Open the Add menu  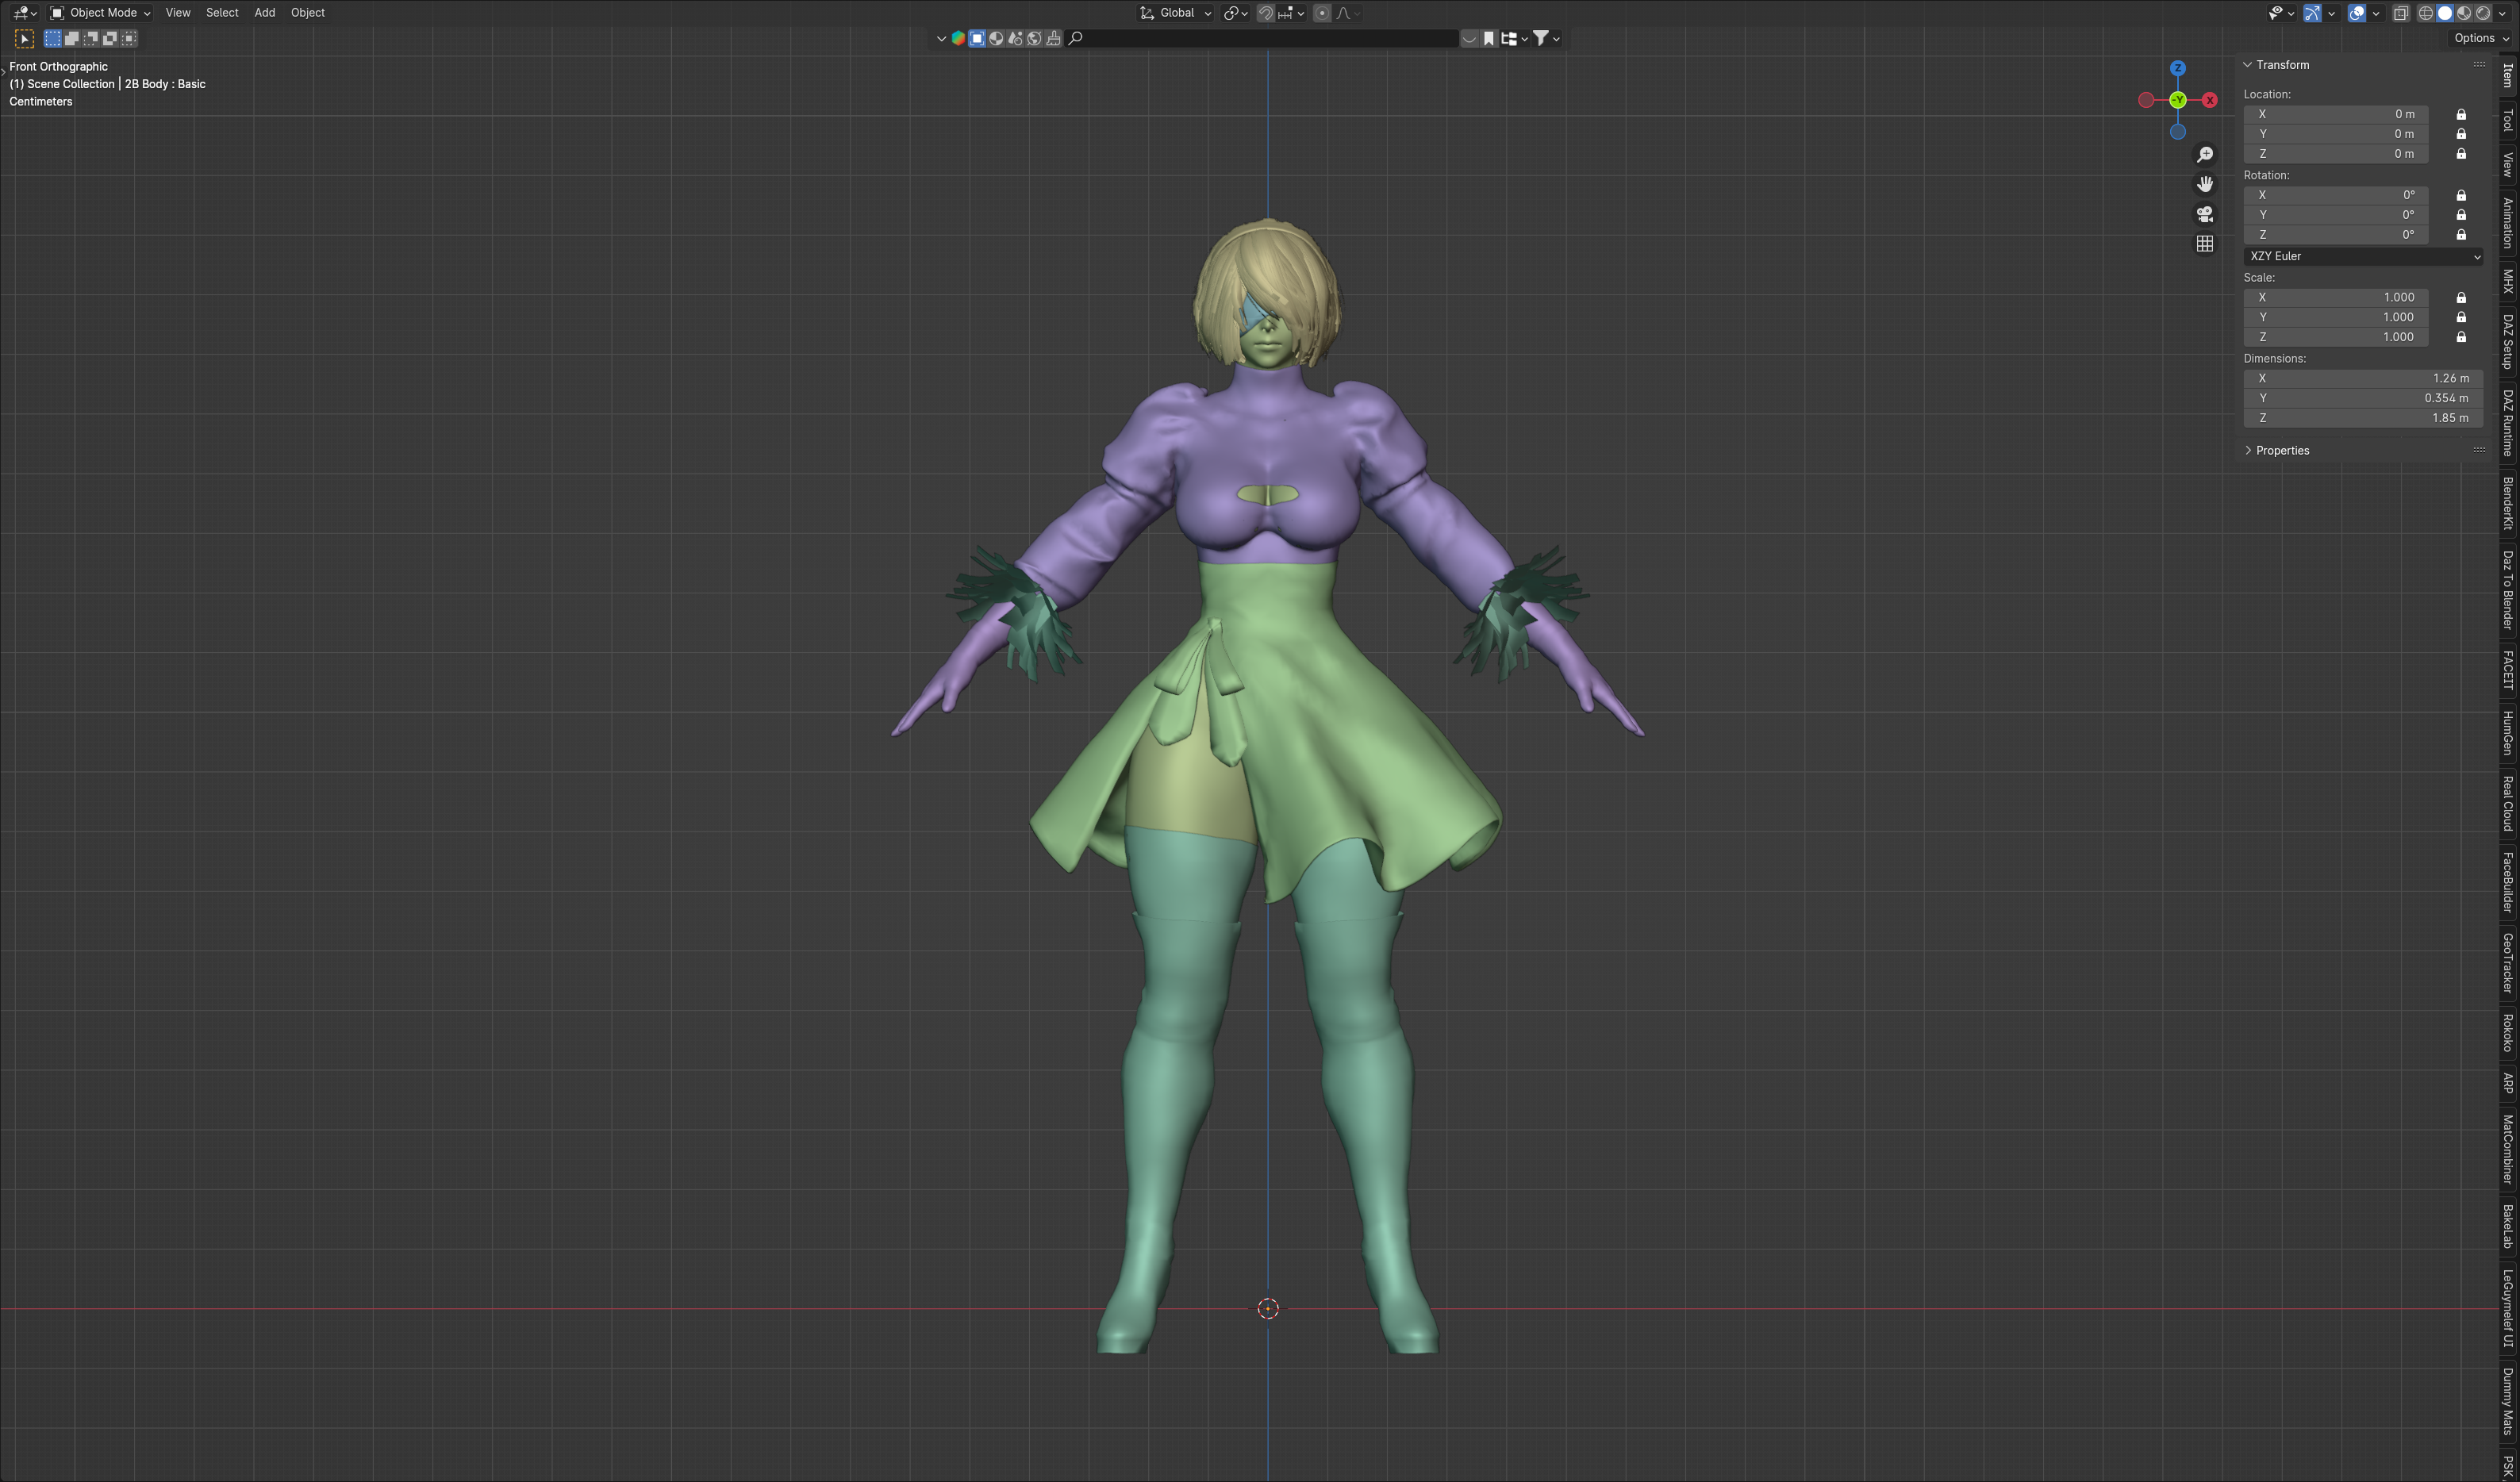(265, 13)
